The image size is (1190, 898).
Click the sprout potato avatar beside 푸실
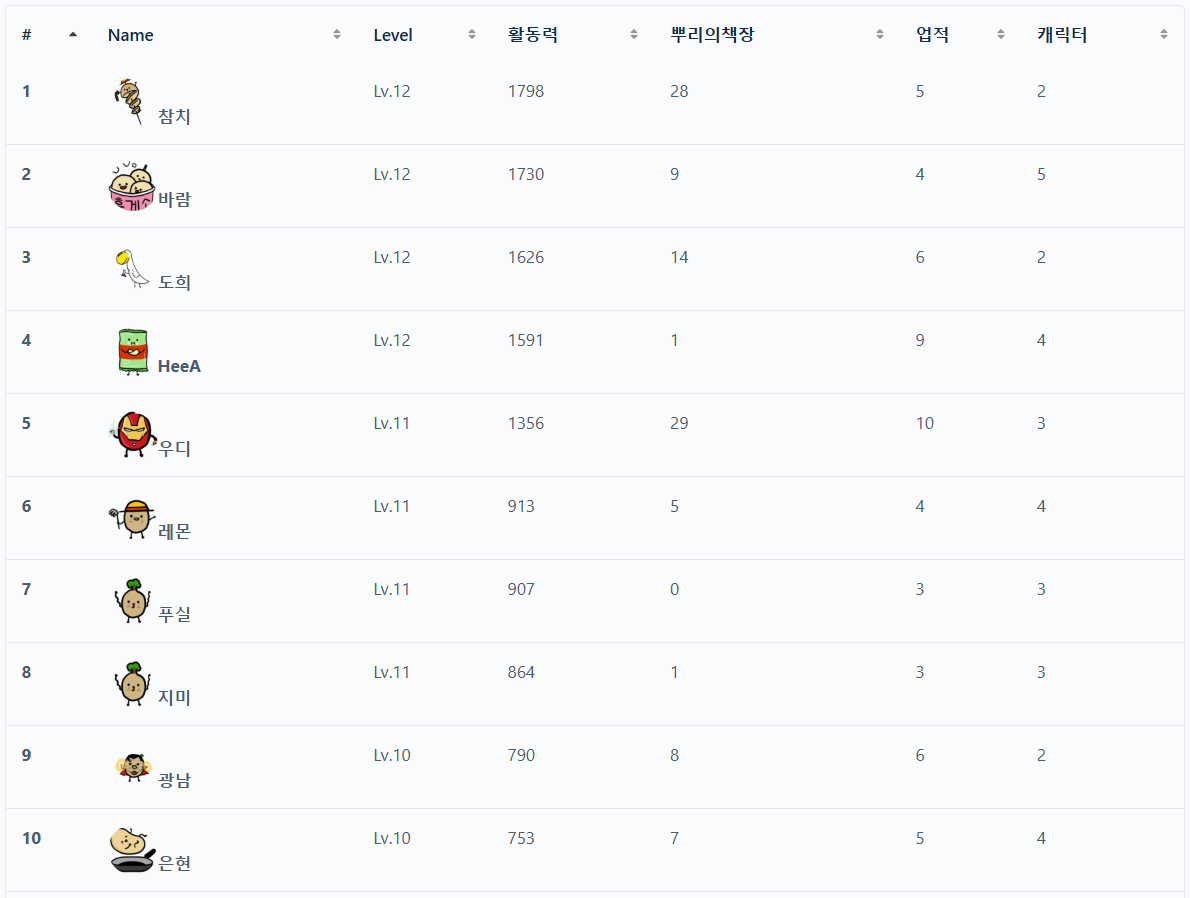[x=132, y=601]
